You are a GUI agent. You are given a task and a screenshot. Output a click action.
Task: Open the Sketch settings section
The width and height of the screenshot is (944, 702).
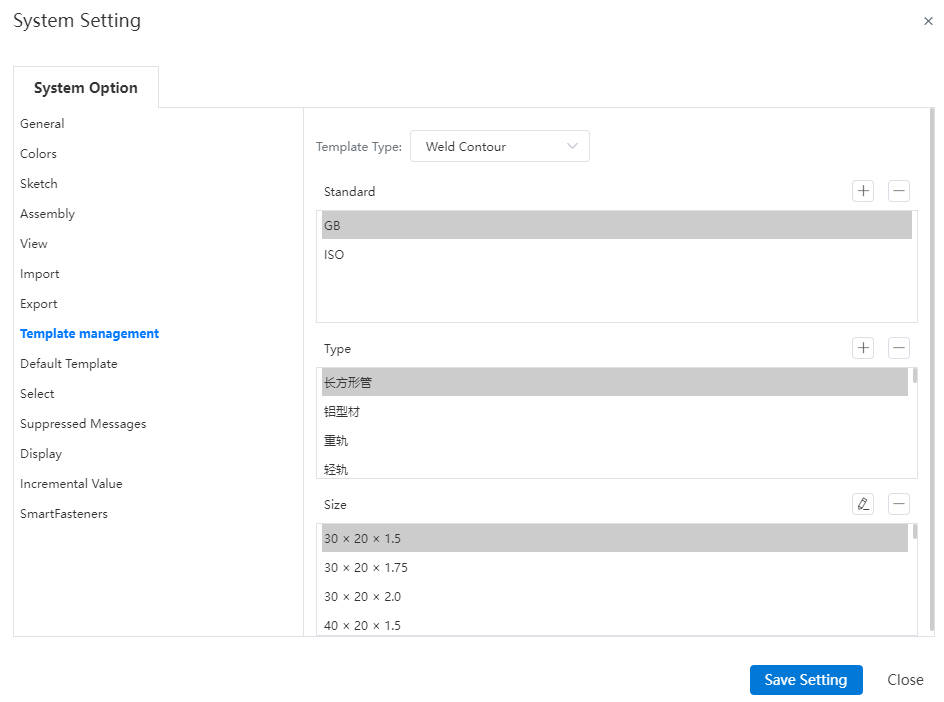click(x=39, y=184)
